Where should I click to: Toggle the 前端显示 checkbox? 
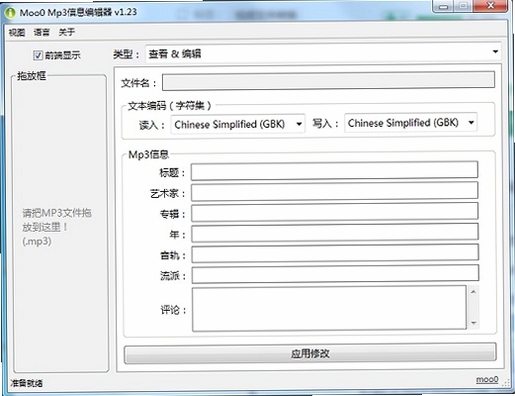[38, 55]
